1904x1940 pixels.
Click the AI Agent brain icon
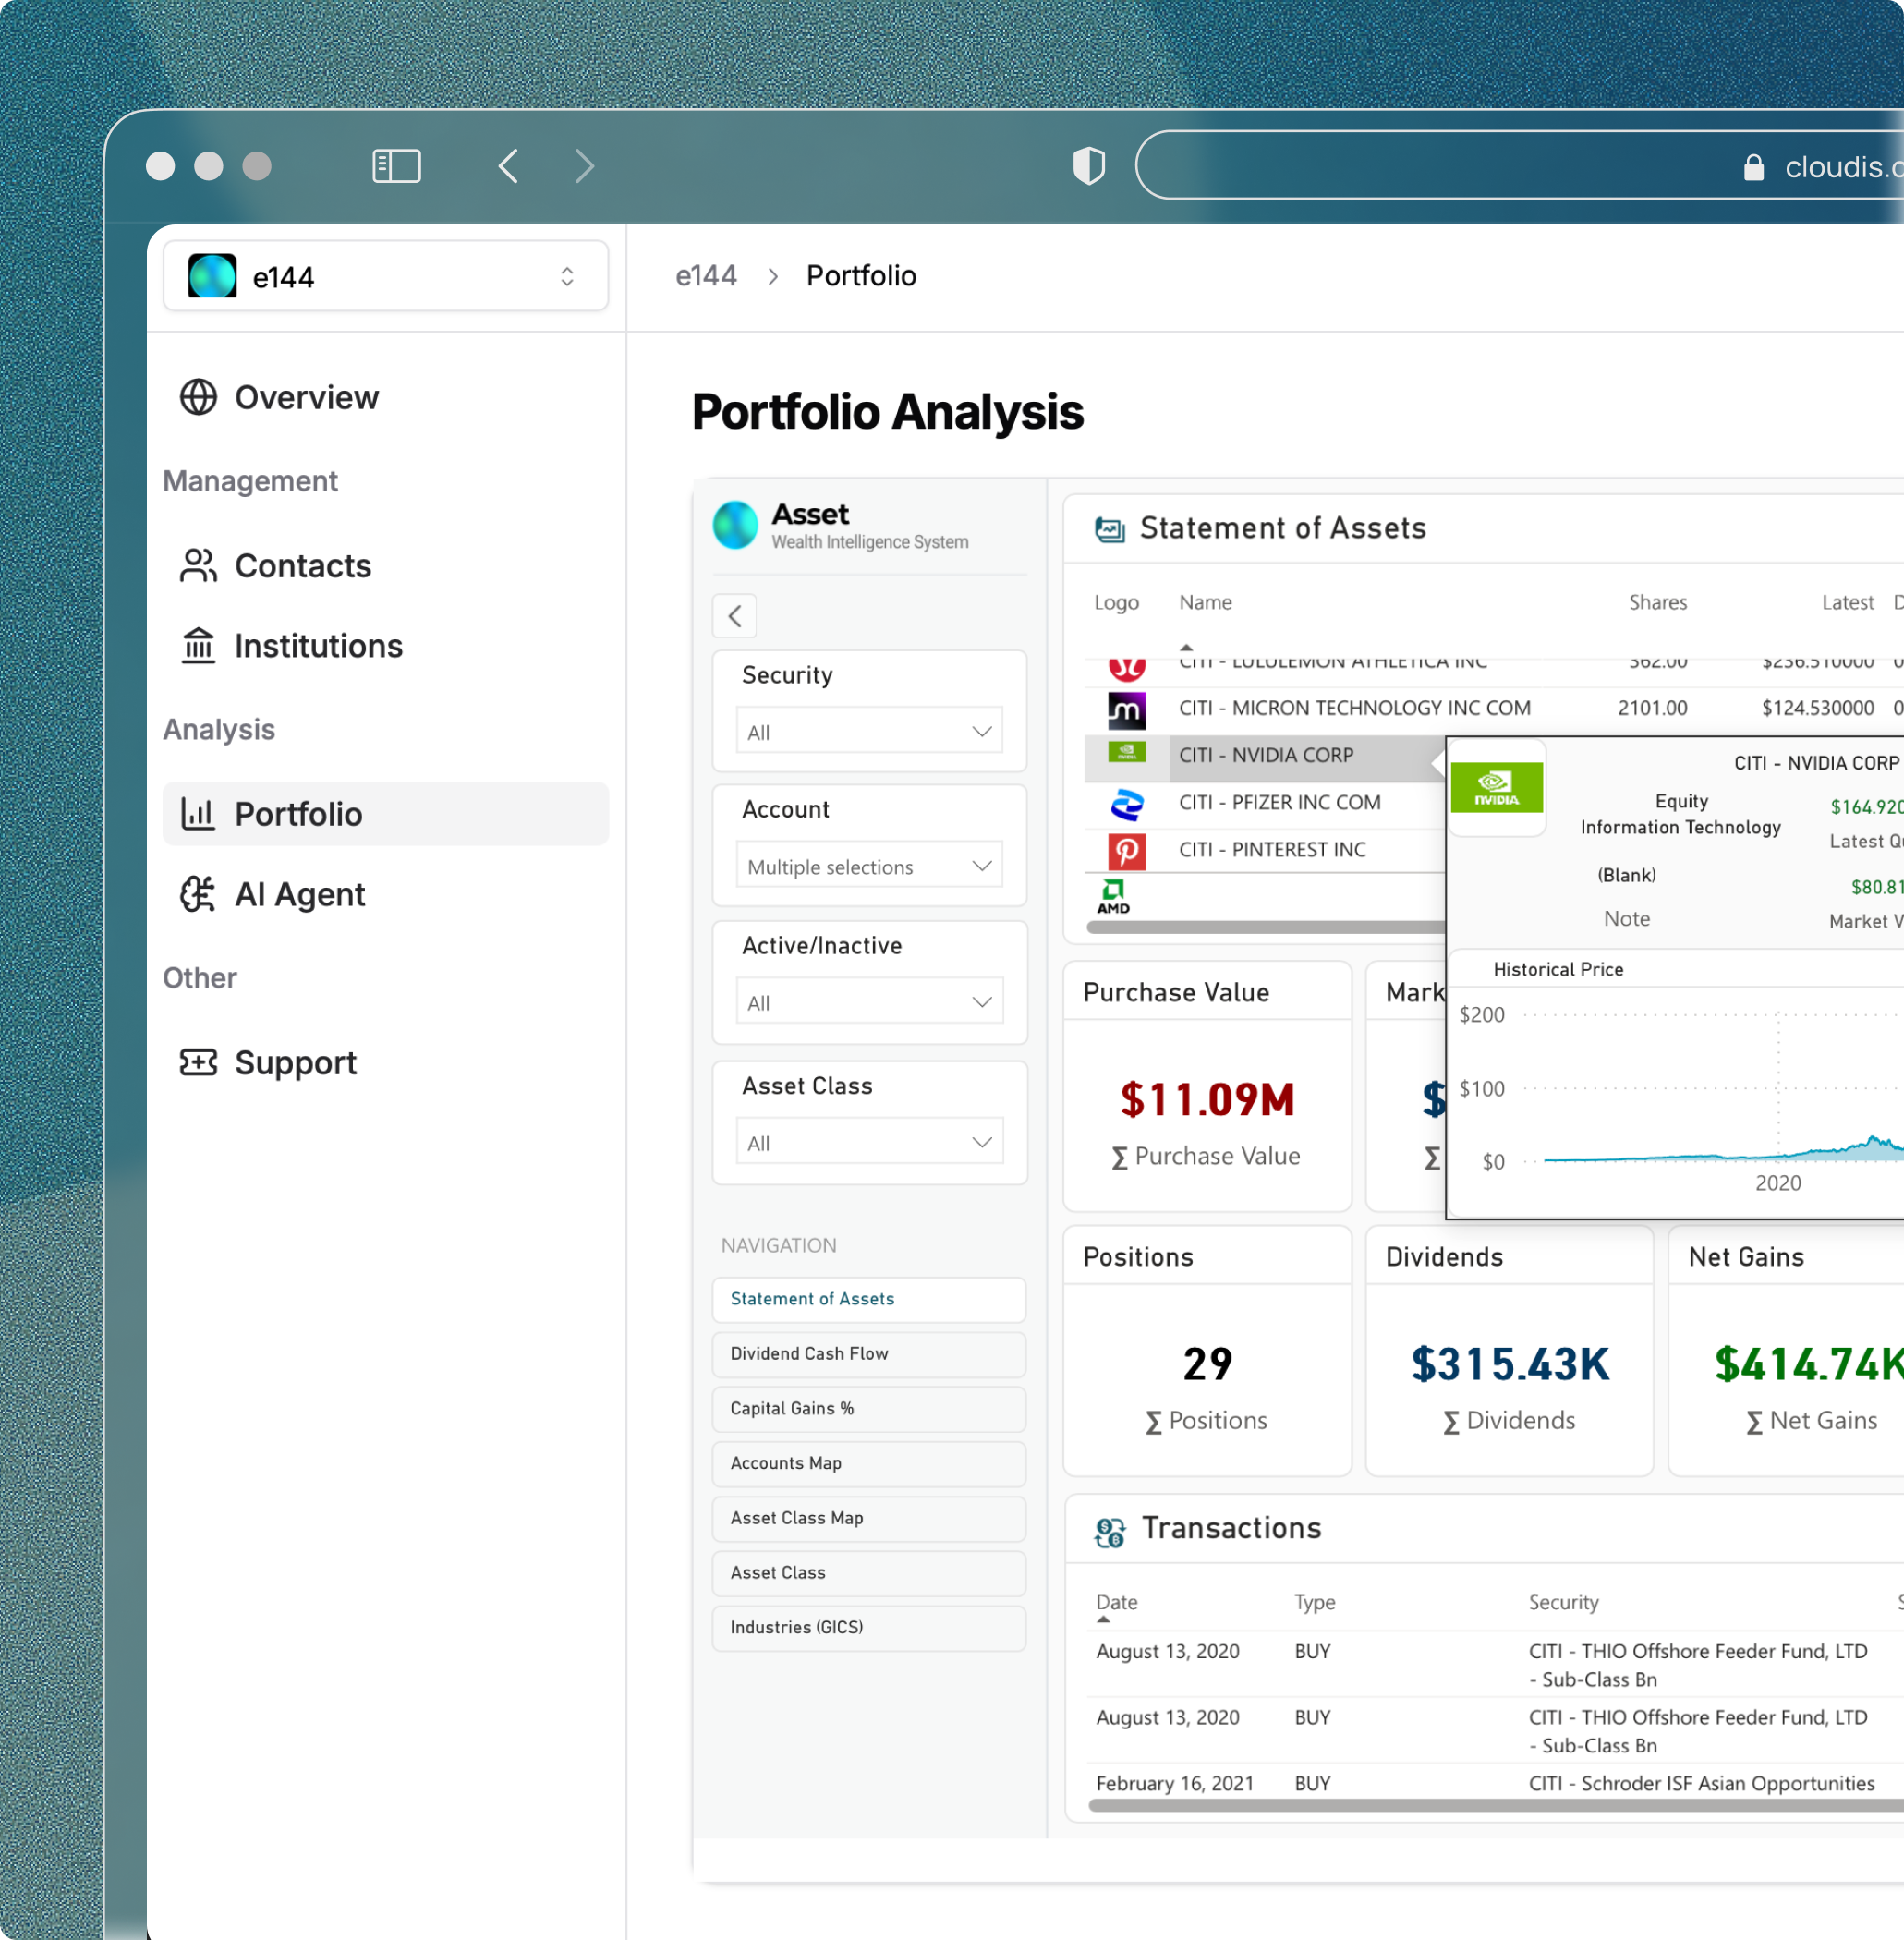198,893
